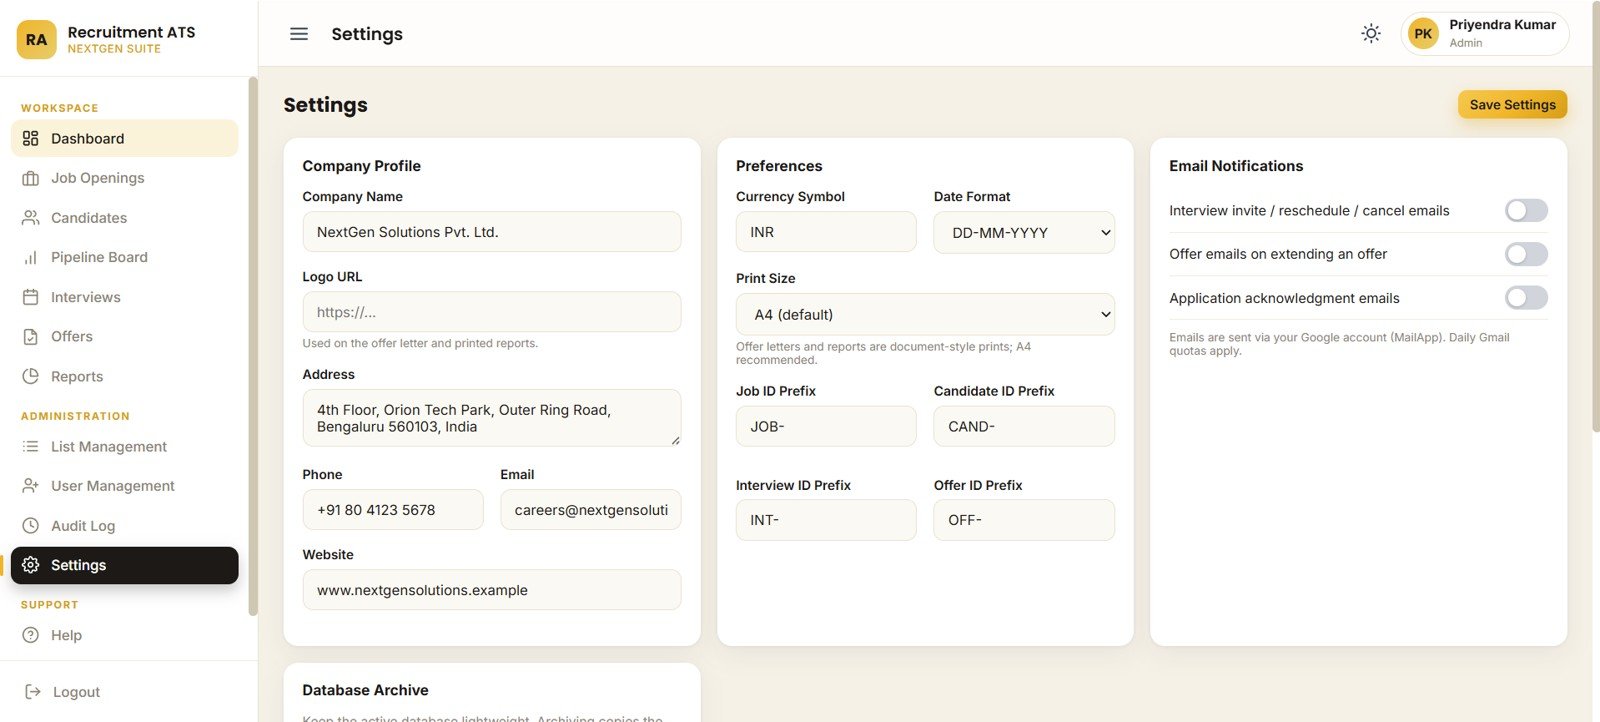Open User Management
Screen dimensions: 1600x722
[x=125, y=486]
